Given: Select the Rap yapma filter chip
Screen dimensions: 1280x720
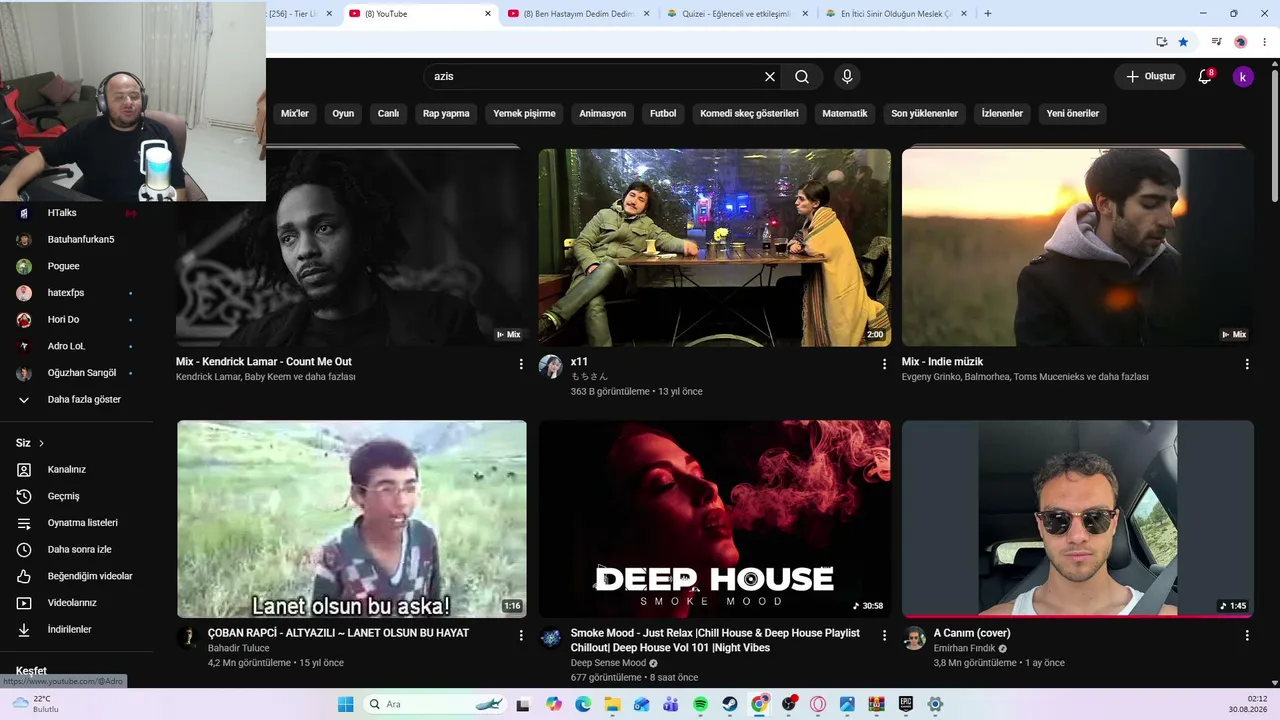Looking at the screenshot, I should tap(446, 114).
